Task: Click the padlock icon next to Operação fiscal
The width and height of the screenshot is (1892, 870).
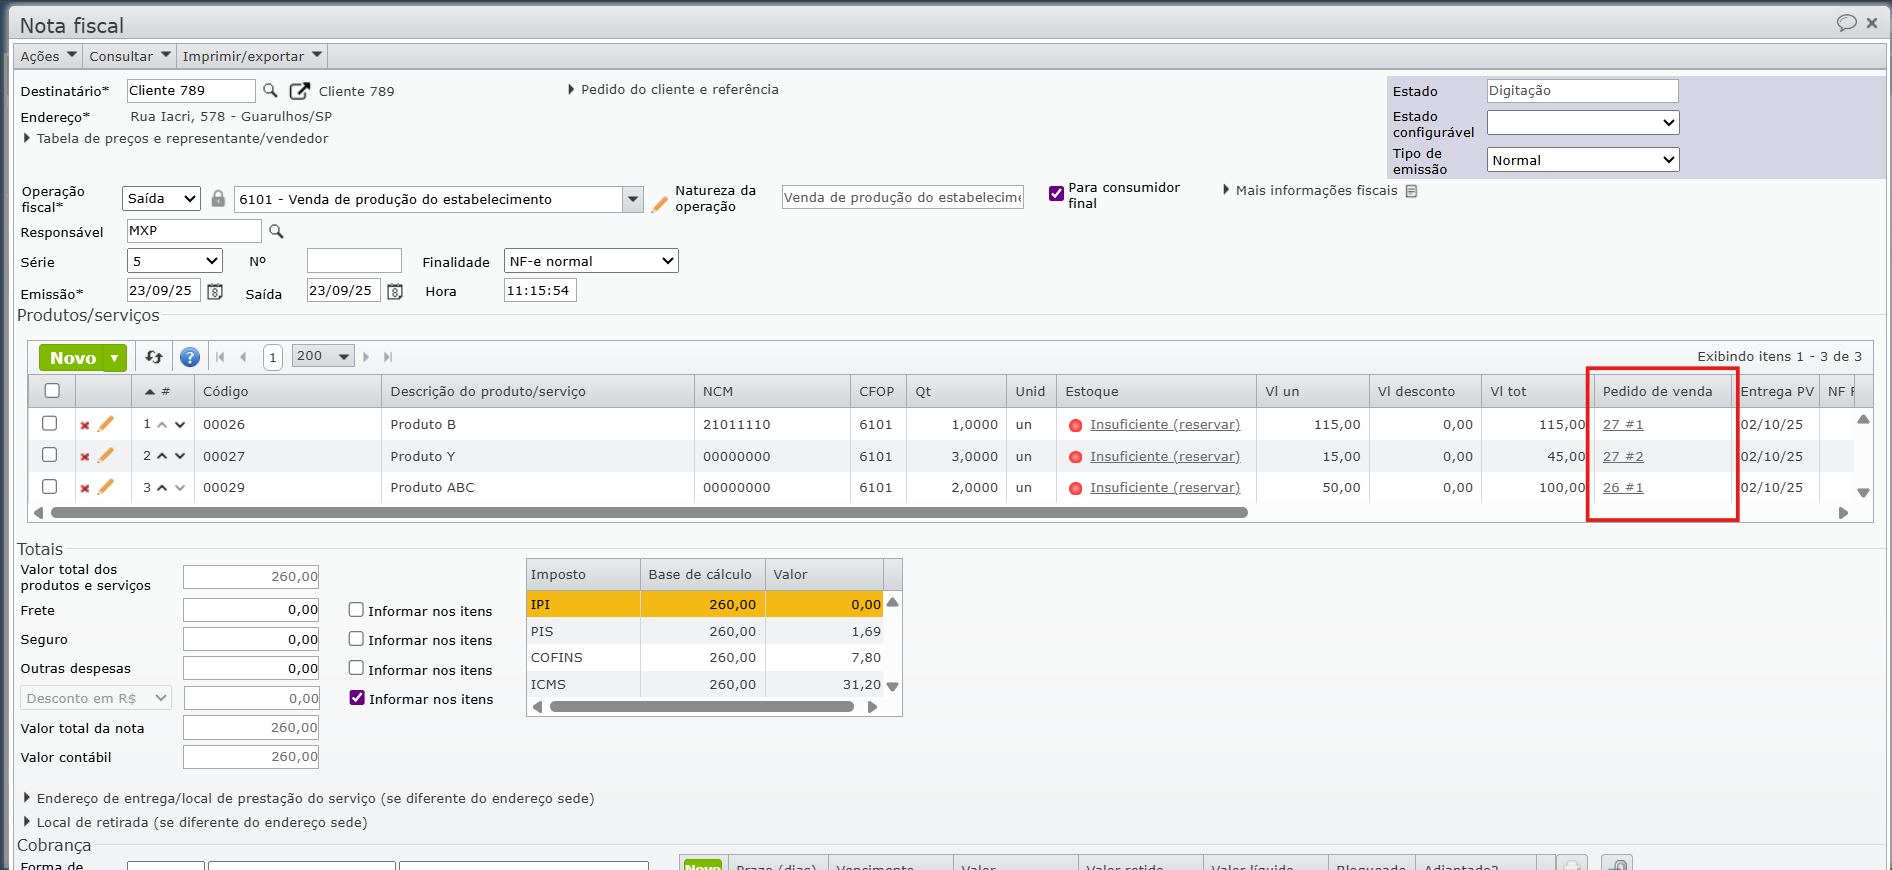Action: pos(218,199)
